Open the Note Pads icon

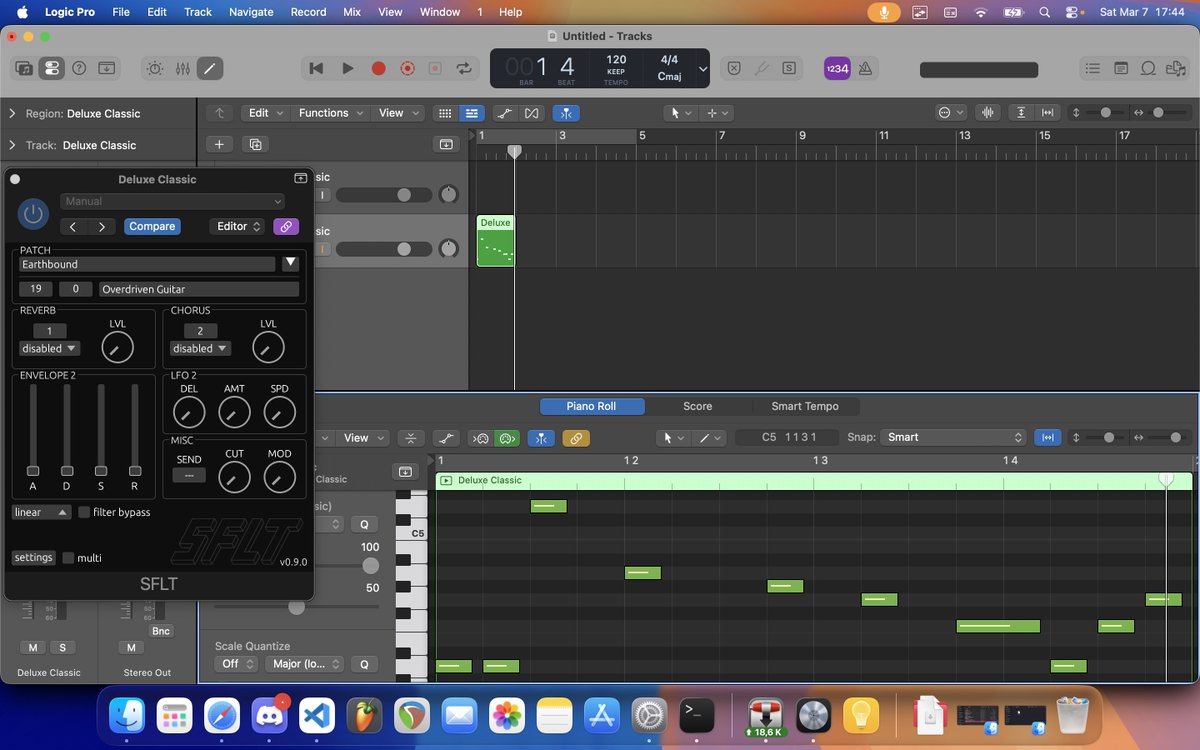(x=1121, y=69)
